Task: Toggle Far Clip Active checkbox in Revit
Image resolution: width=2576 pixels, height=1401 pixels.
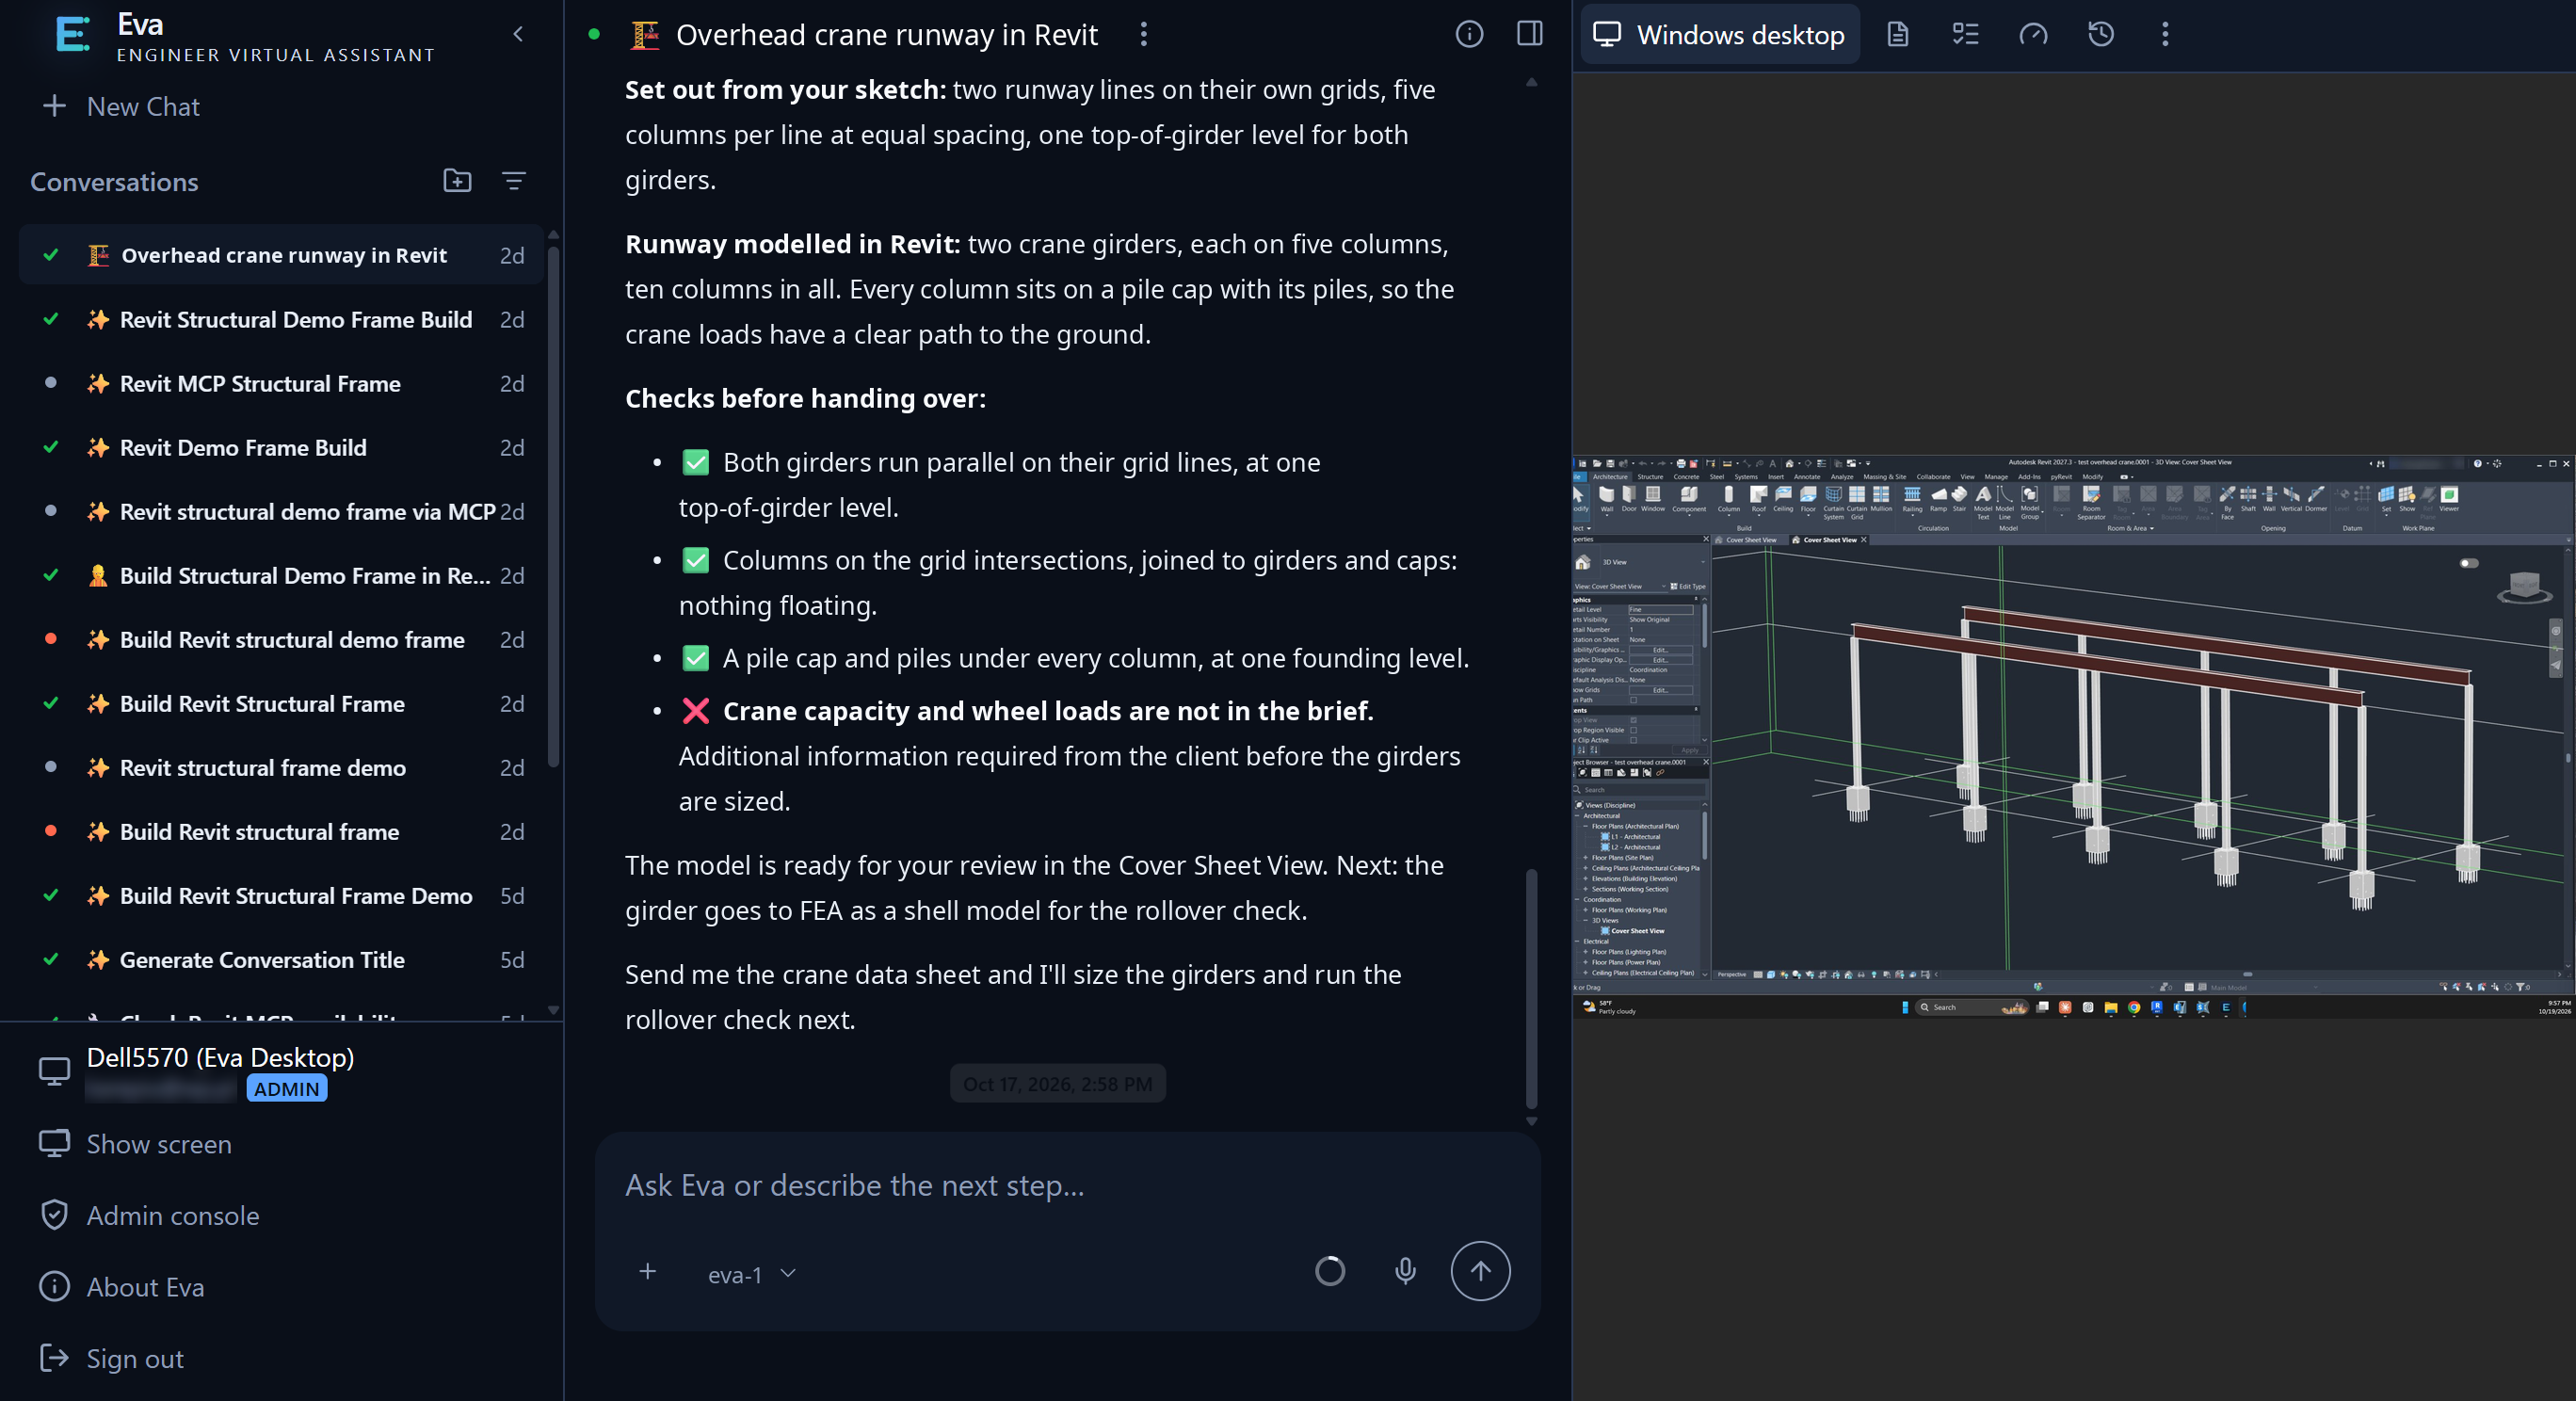Action: 1634,740
